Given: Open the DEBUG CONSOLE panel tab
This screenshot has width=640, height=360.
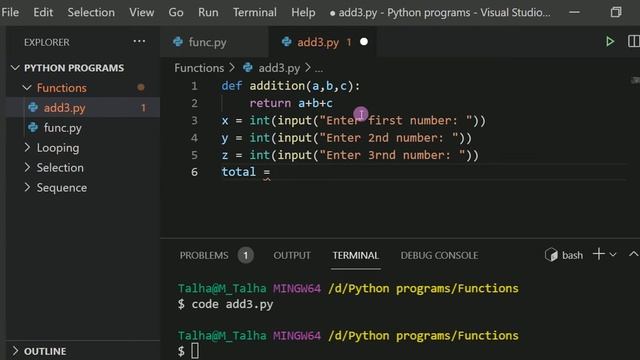Looking at the screenshot, I should click(439, 256).
